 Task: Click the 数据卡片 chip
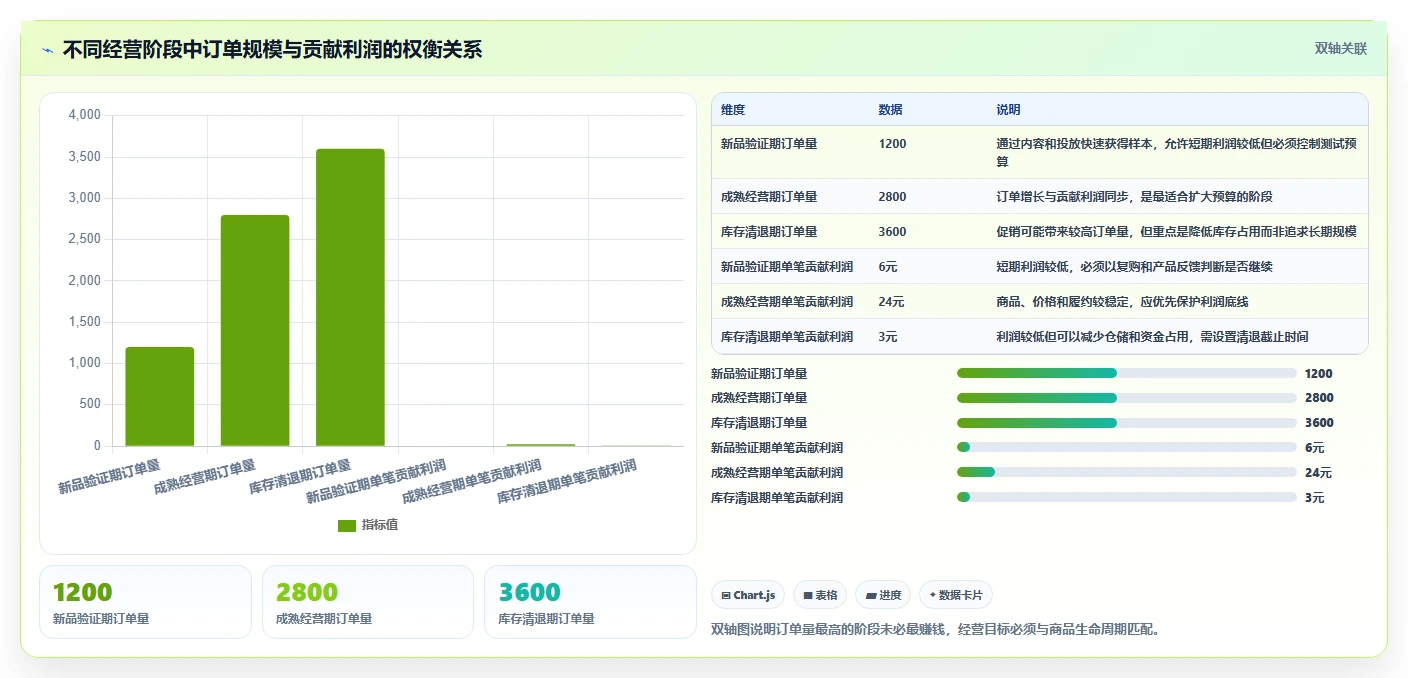click(x=956, y=595)
